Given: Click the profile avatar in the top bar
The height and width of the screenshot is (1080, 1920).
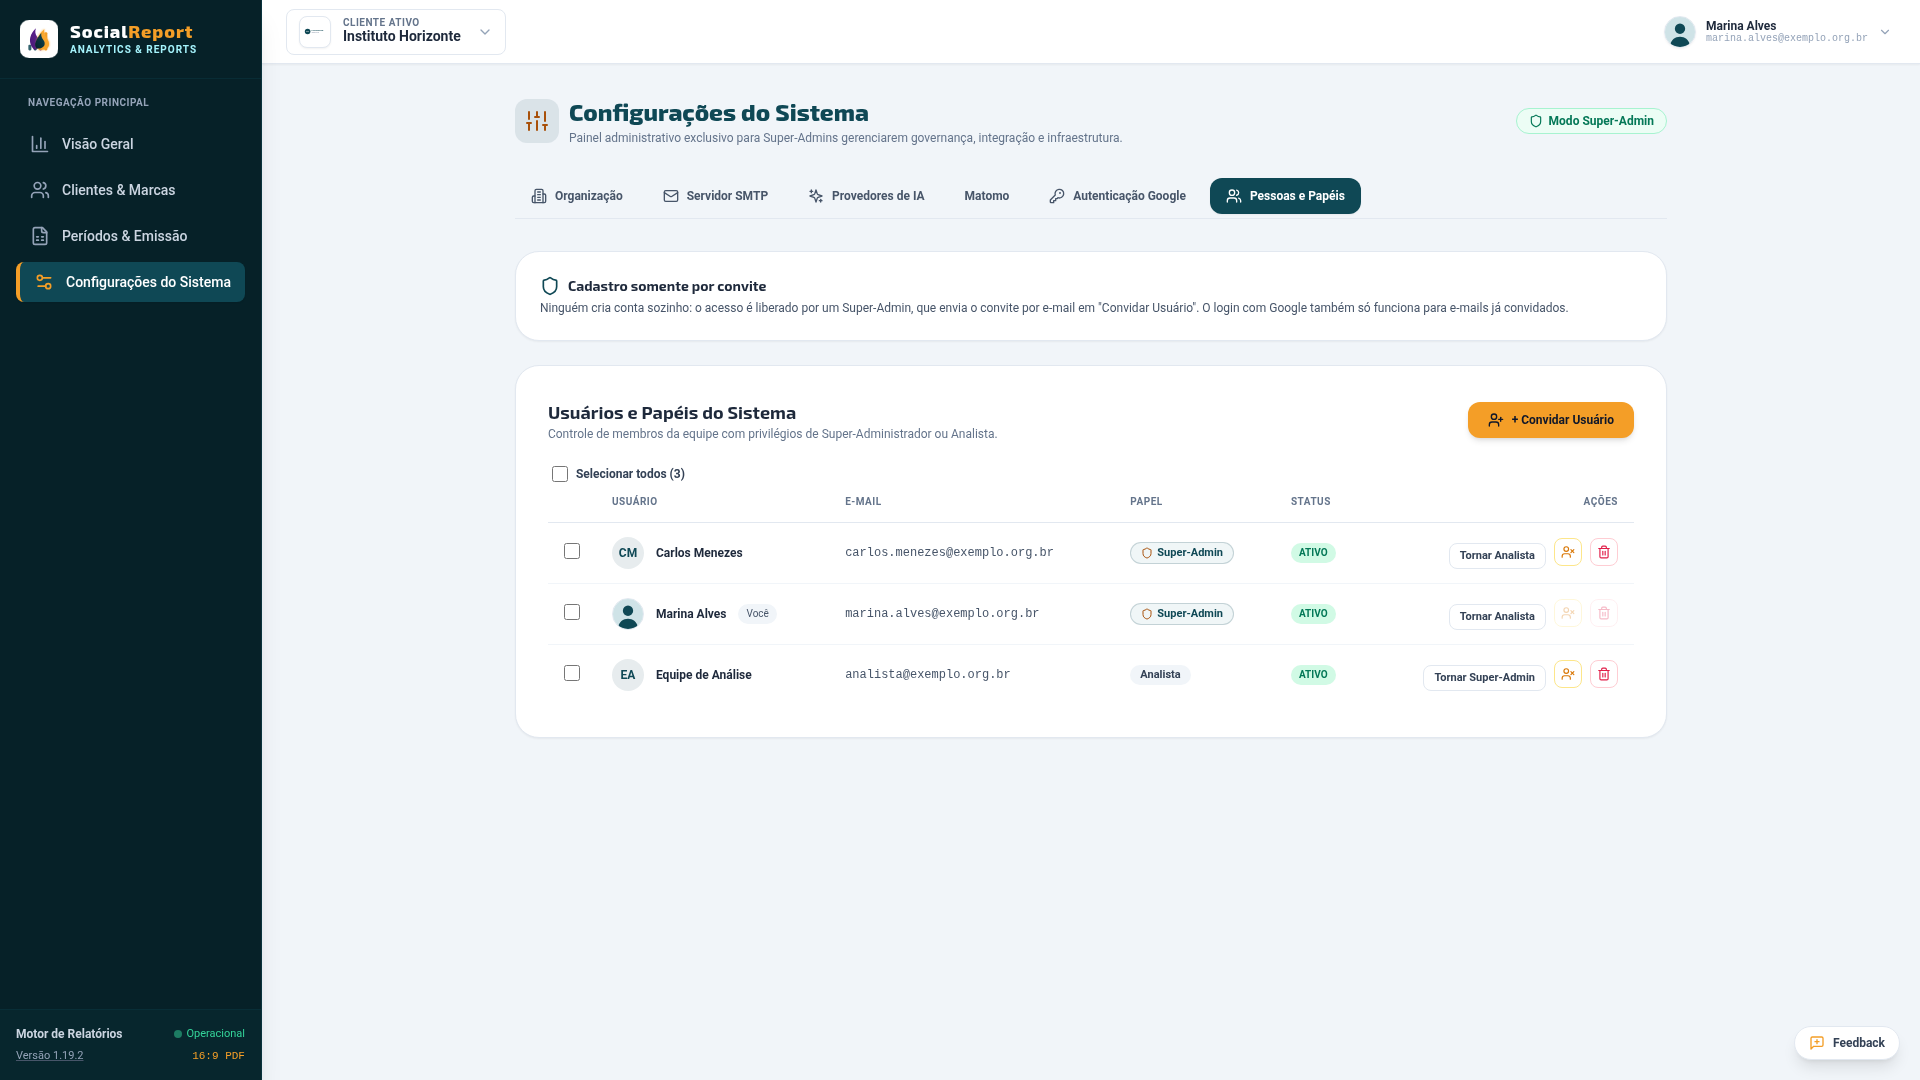Looking at the screenshot, I should (1680, 32).
